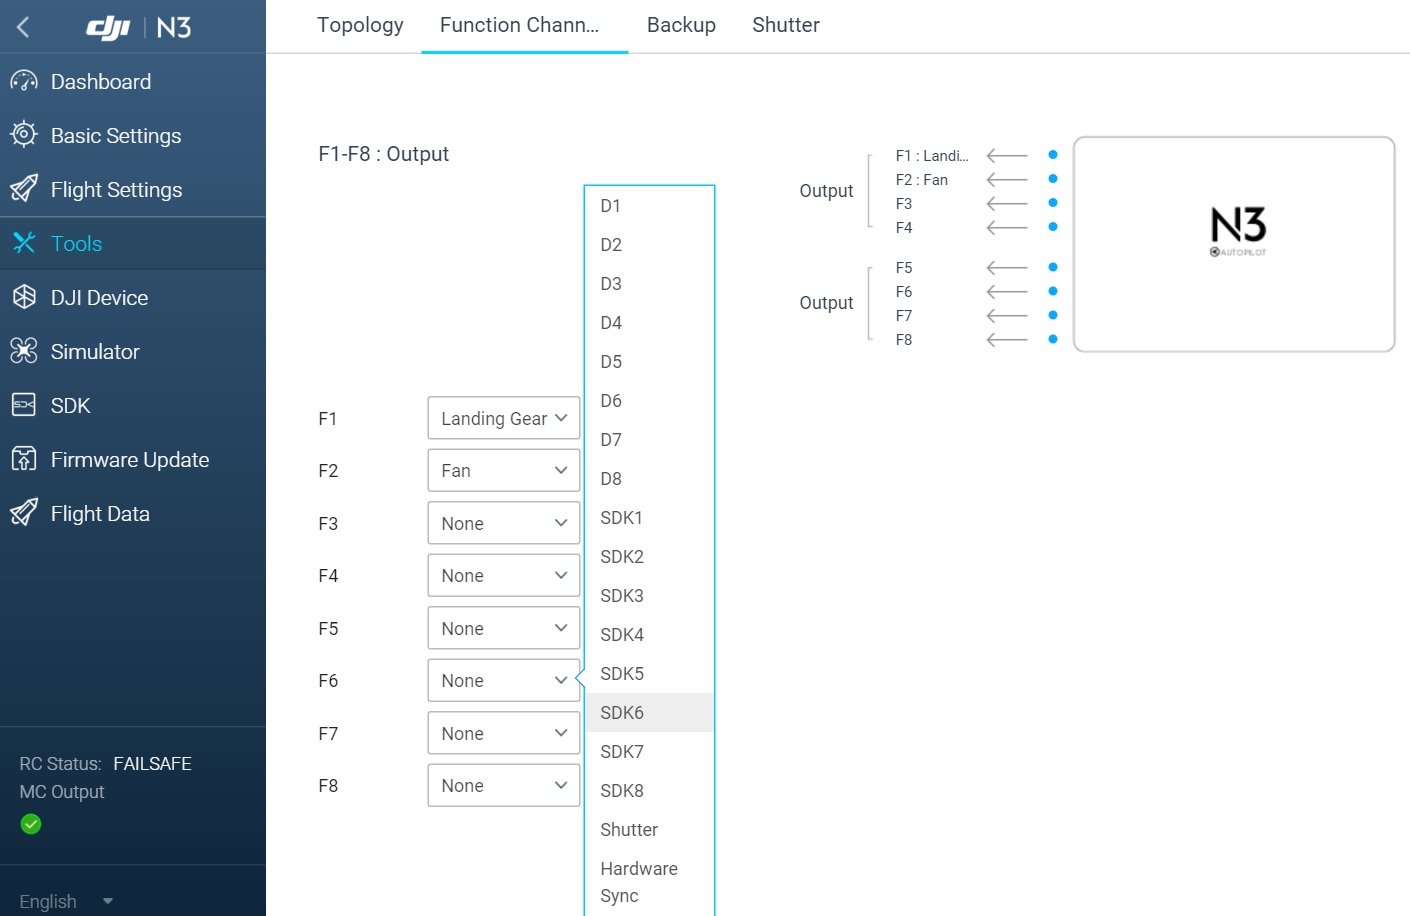Switch to the Topology tab

(360, 25)
